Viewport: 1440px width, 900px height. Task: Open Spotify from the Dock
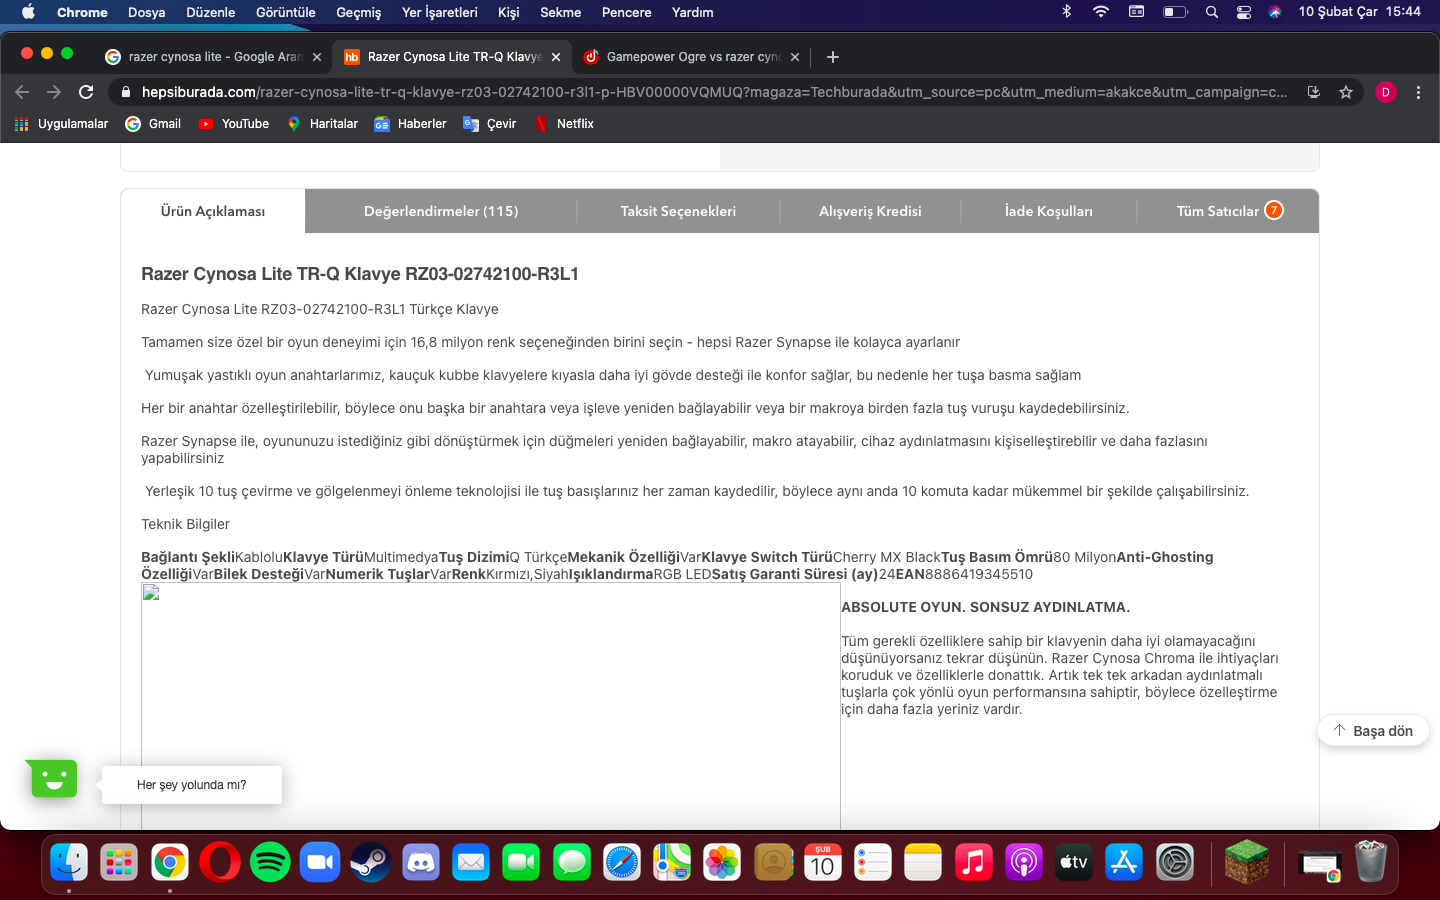coord(270,862)
